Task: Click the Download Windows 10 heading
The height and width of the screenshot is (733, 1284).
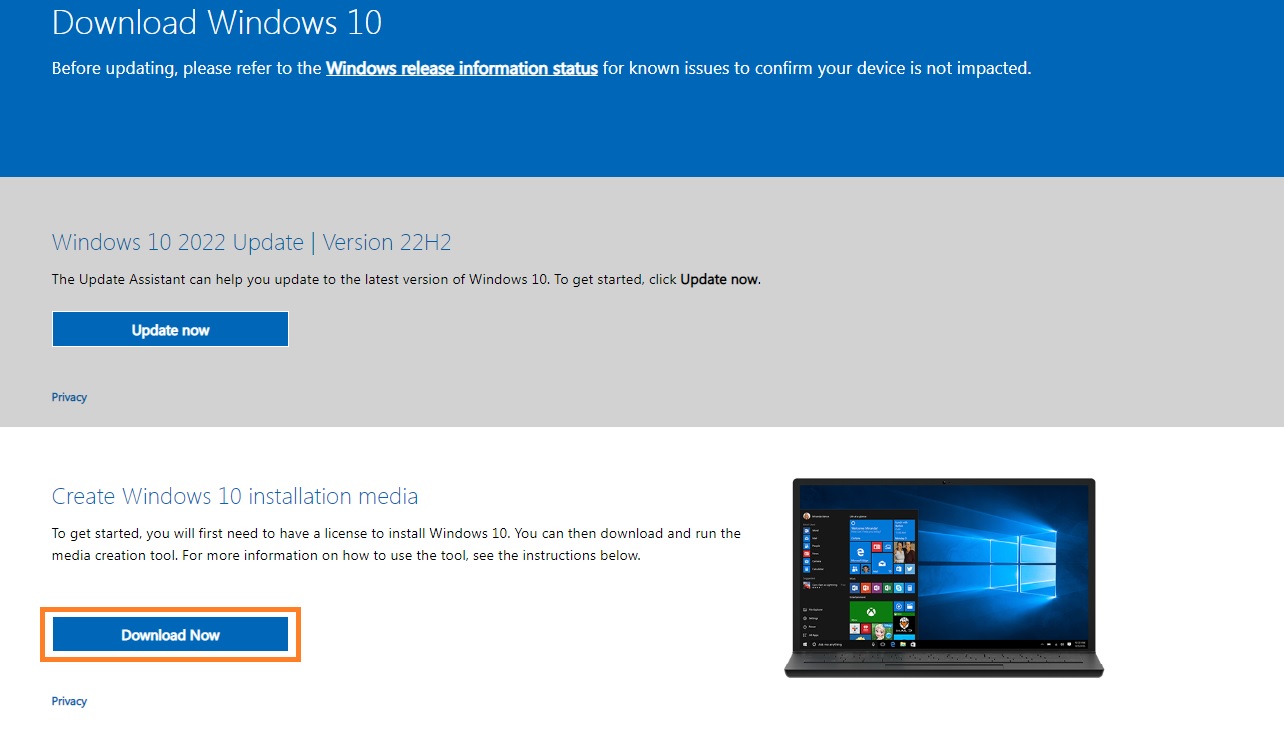Action: [x=217, y=22]
